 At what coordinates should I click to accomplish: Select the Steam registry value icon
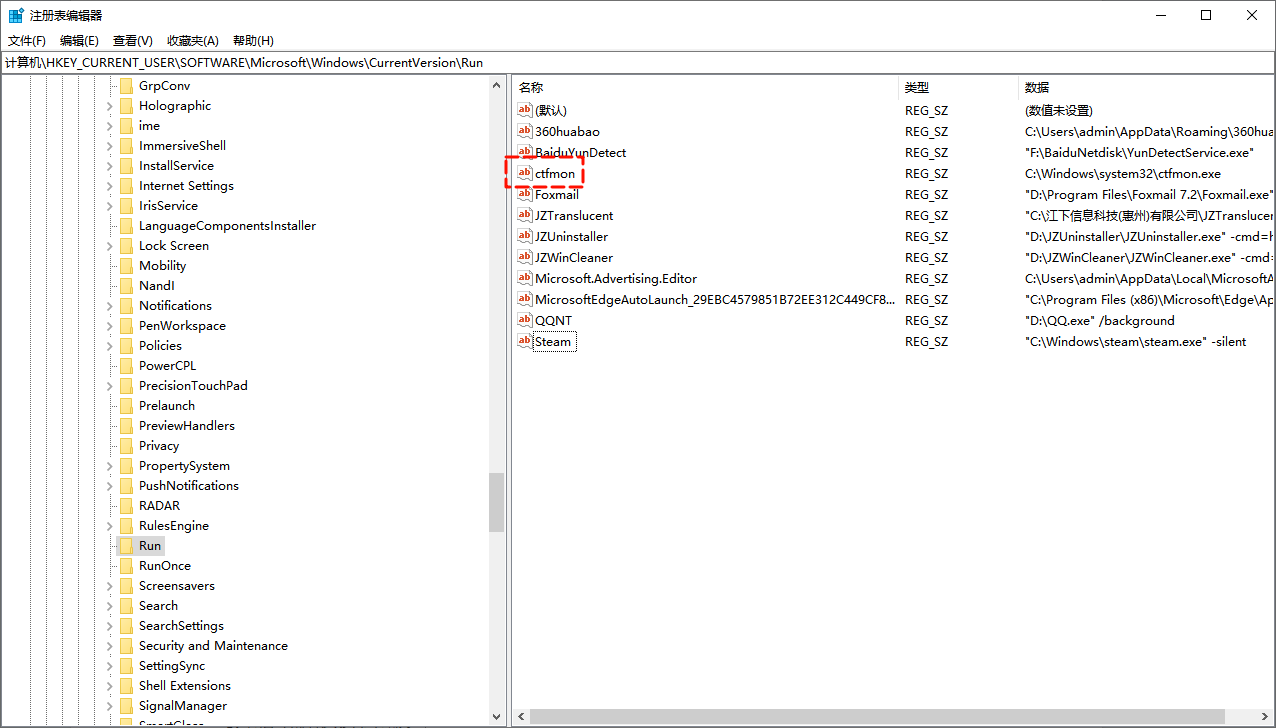(x=524, y=341)
